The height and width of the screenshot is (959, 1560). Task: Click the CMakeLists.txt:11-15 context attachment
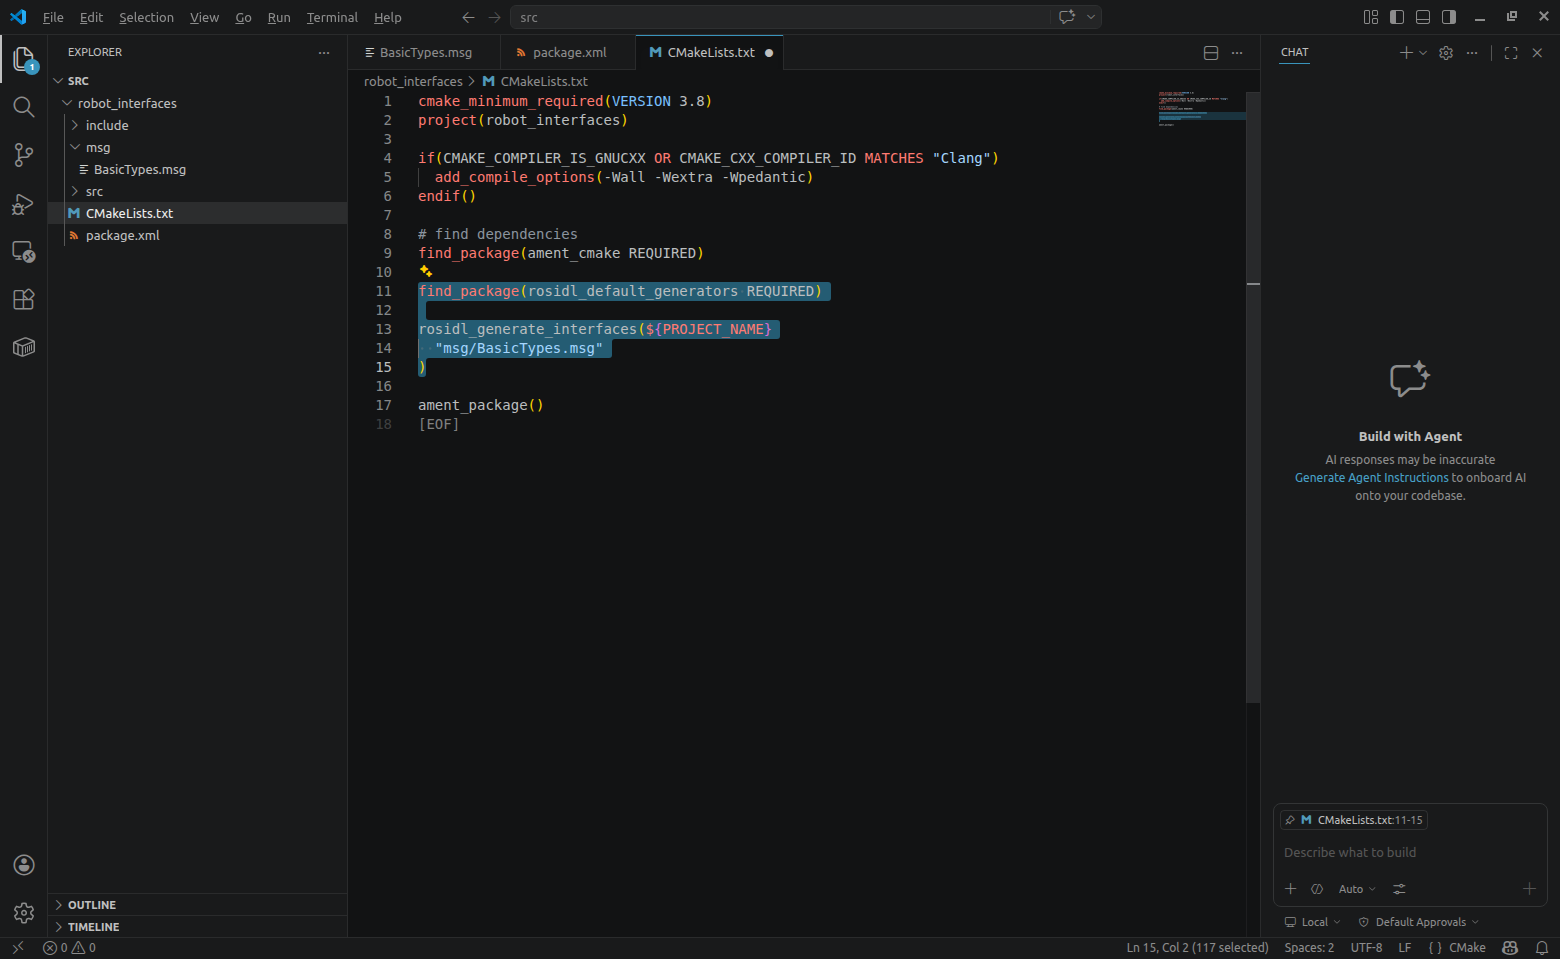click(1354, 820)
